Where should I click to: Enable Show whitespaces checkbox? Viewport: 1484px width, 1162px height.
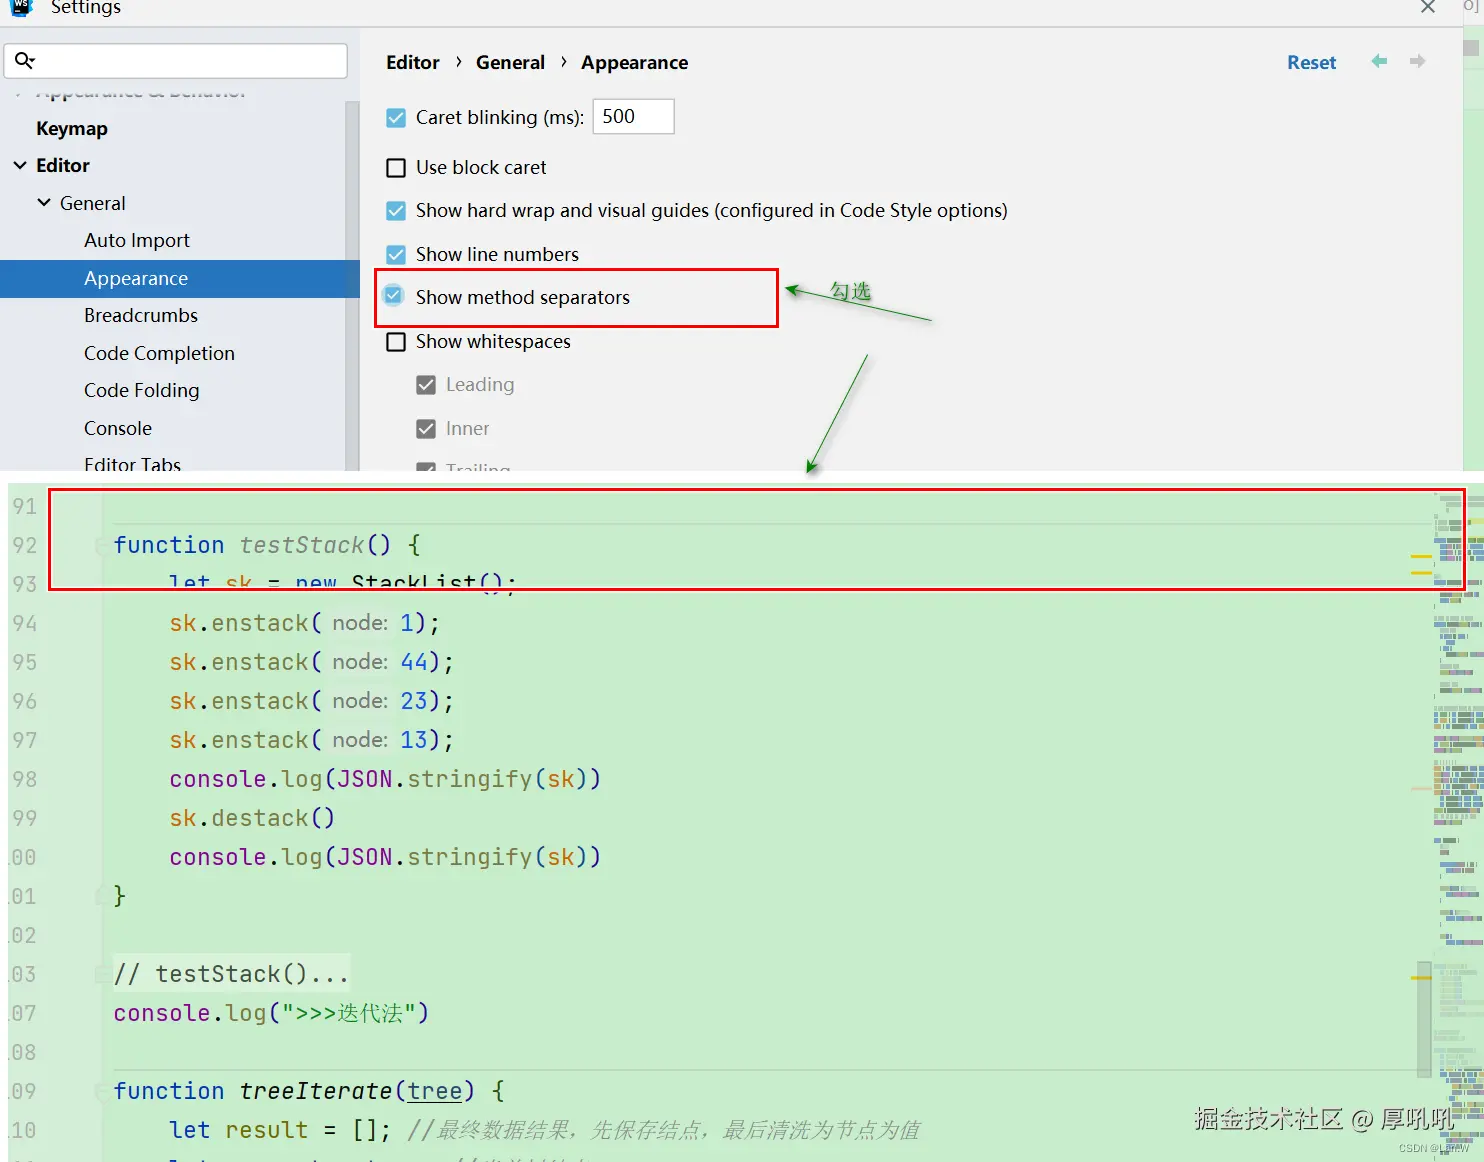click(x=396, y=342)
